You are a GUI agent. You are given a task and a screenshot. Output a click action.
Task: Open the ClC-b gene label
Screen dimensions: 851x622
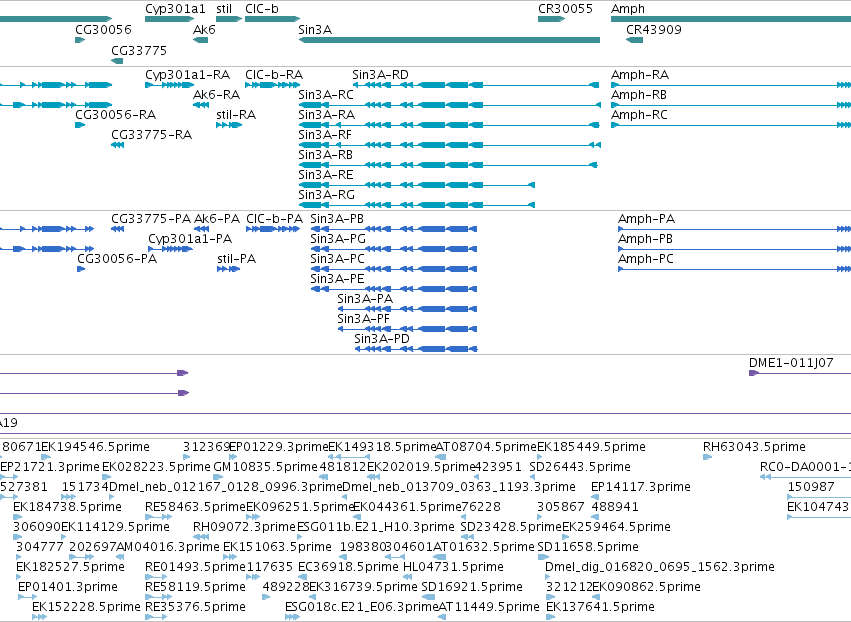tap(262, 9)
